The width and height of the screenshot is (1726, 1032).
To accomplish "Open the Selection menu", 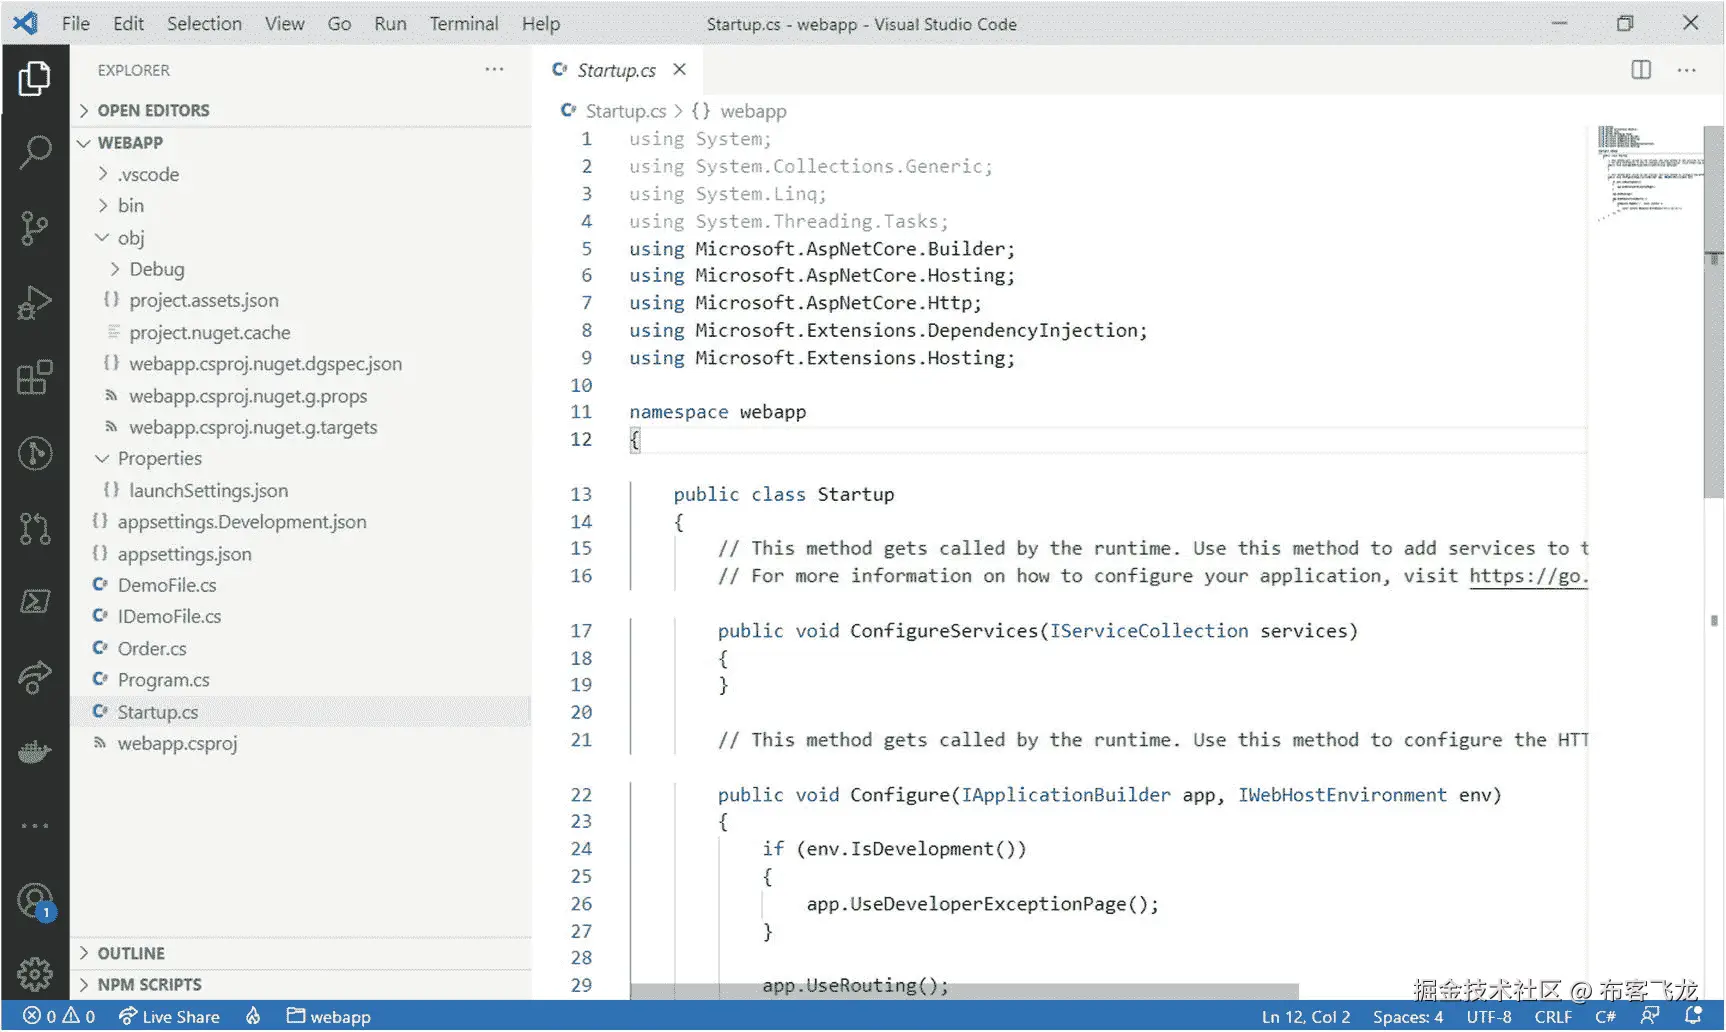I will click(204, 23).
